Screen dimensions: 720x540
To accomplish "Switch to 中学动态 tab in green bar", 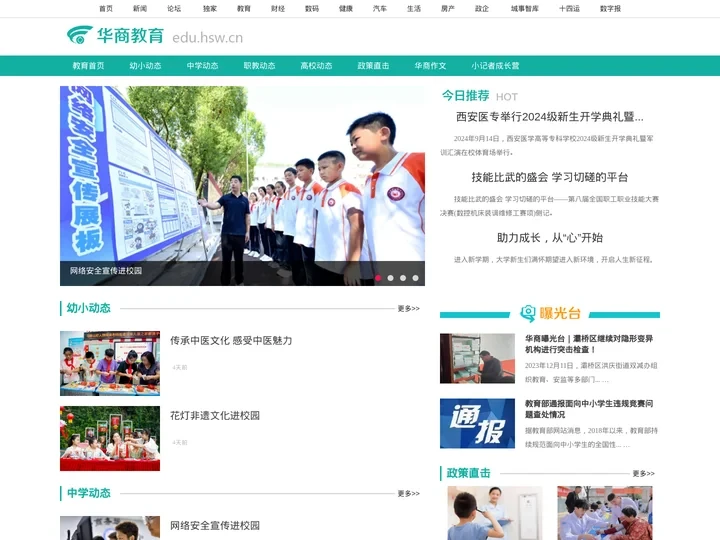I will coord(202,66).
